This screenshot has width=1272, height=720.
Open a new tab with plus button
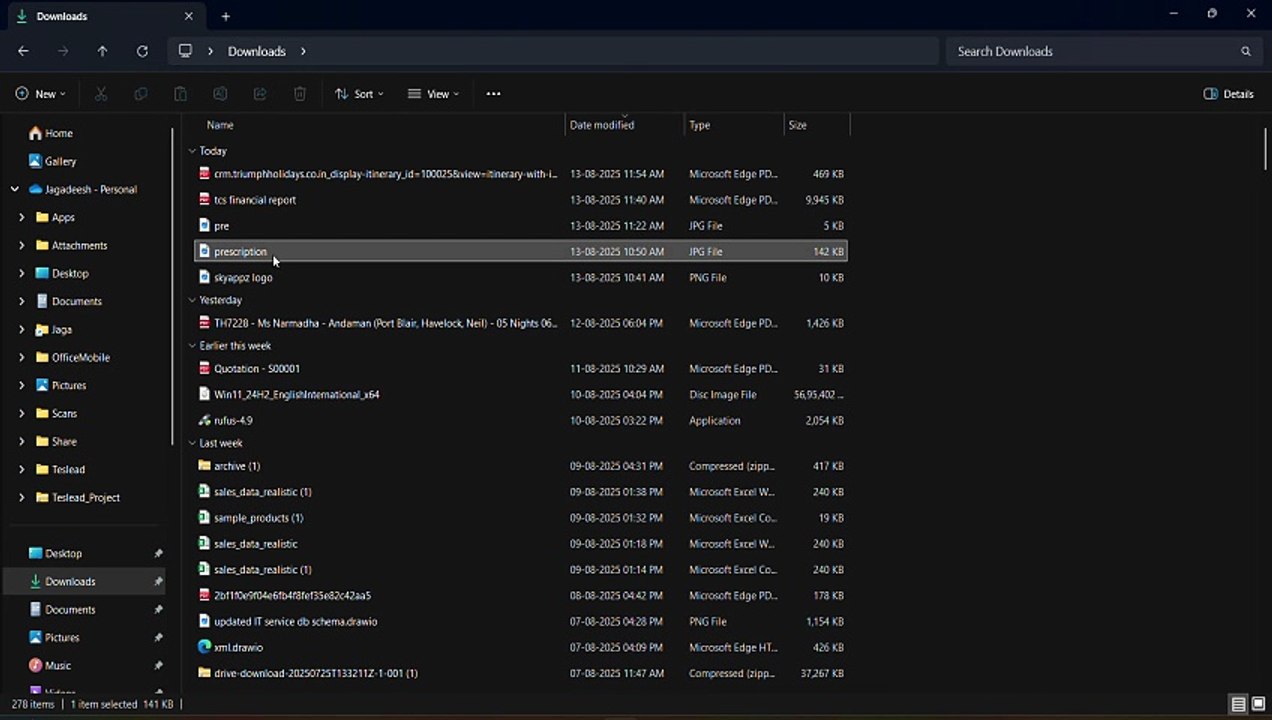coord(226,16)
